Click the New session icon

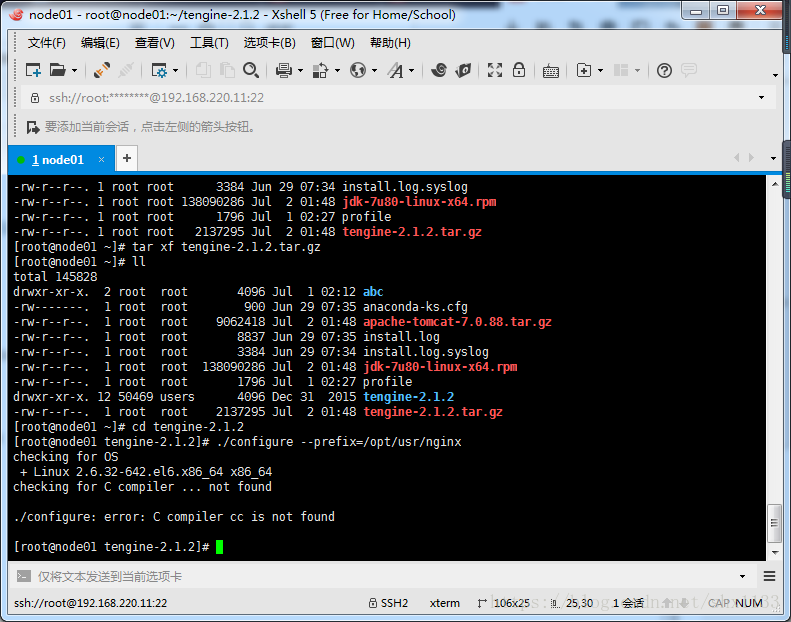pos(33,70)
